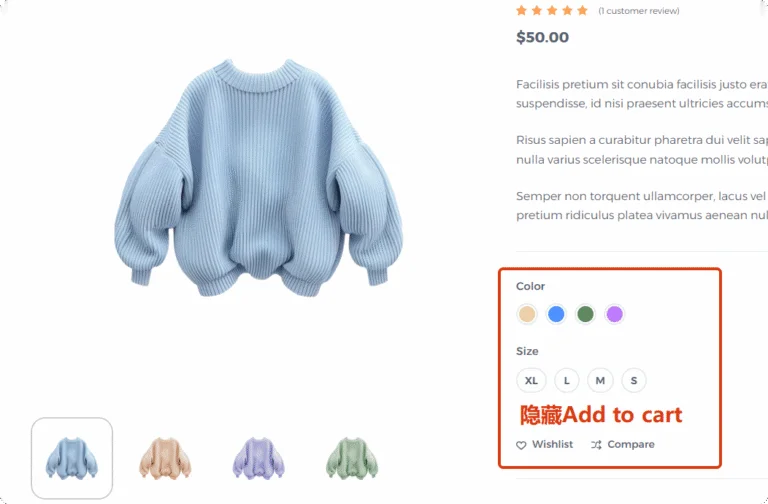Click the Wishlist text link
The image size is (768, 504).
coord(552,444)
